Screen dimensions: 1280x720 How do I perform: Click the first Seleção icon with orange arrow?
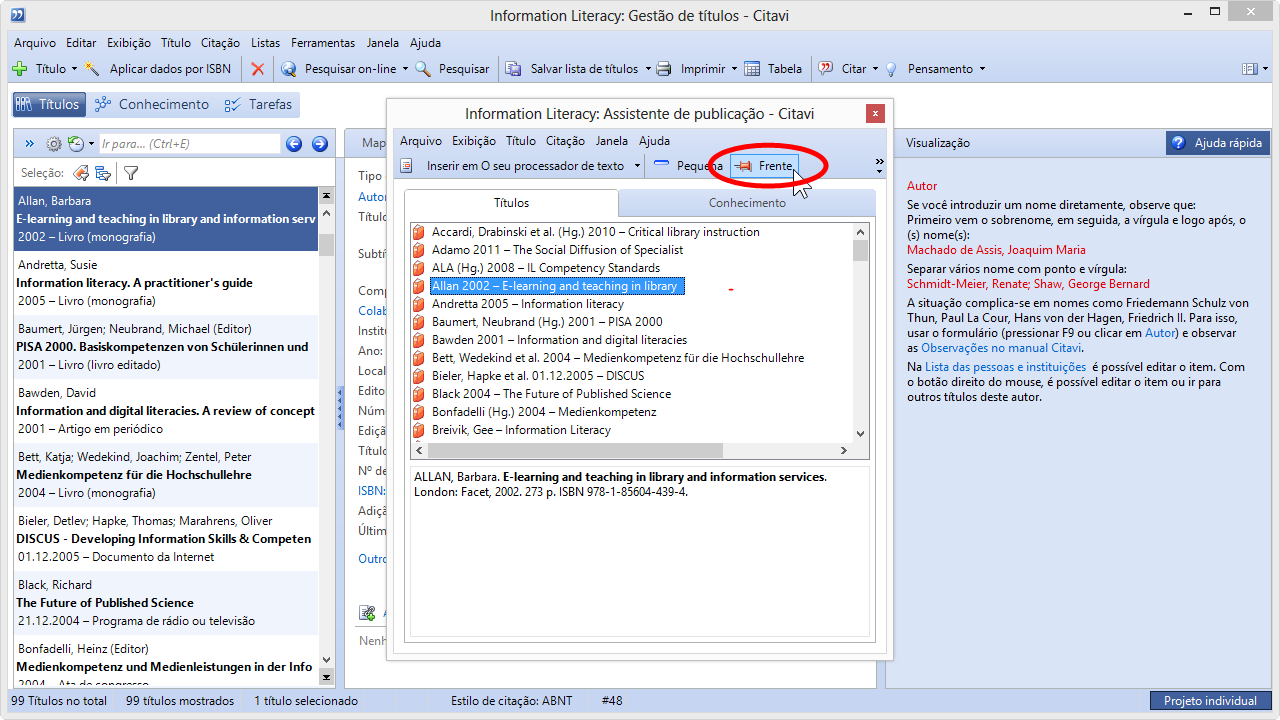click(x=81, y=173)
